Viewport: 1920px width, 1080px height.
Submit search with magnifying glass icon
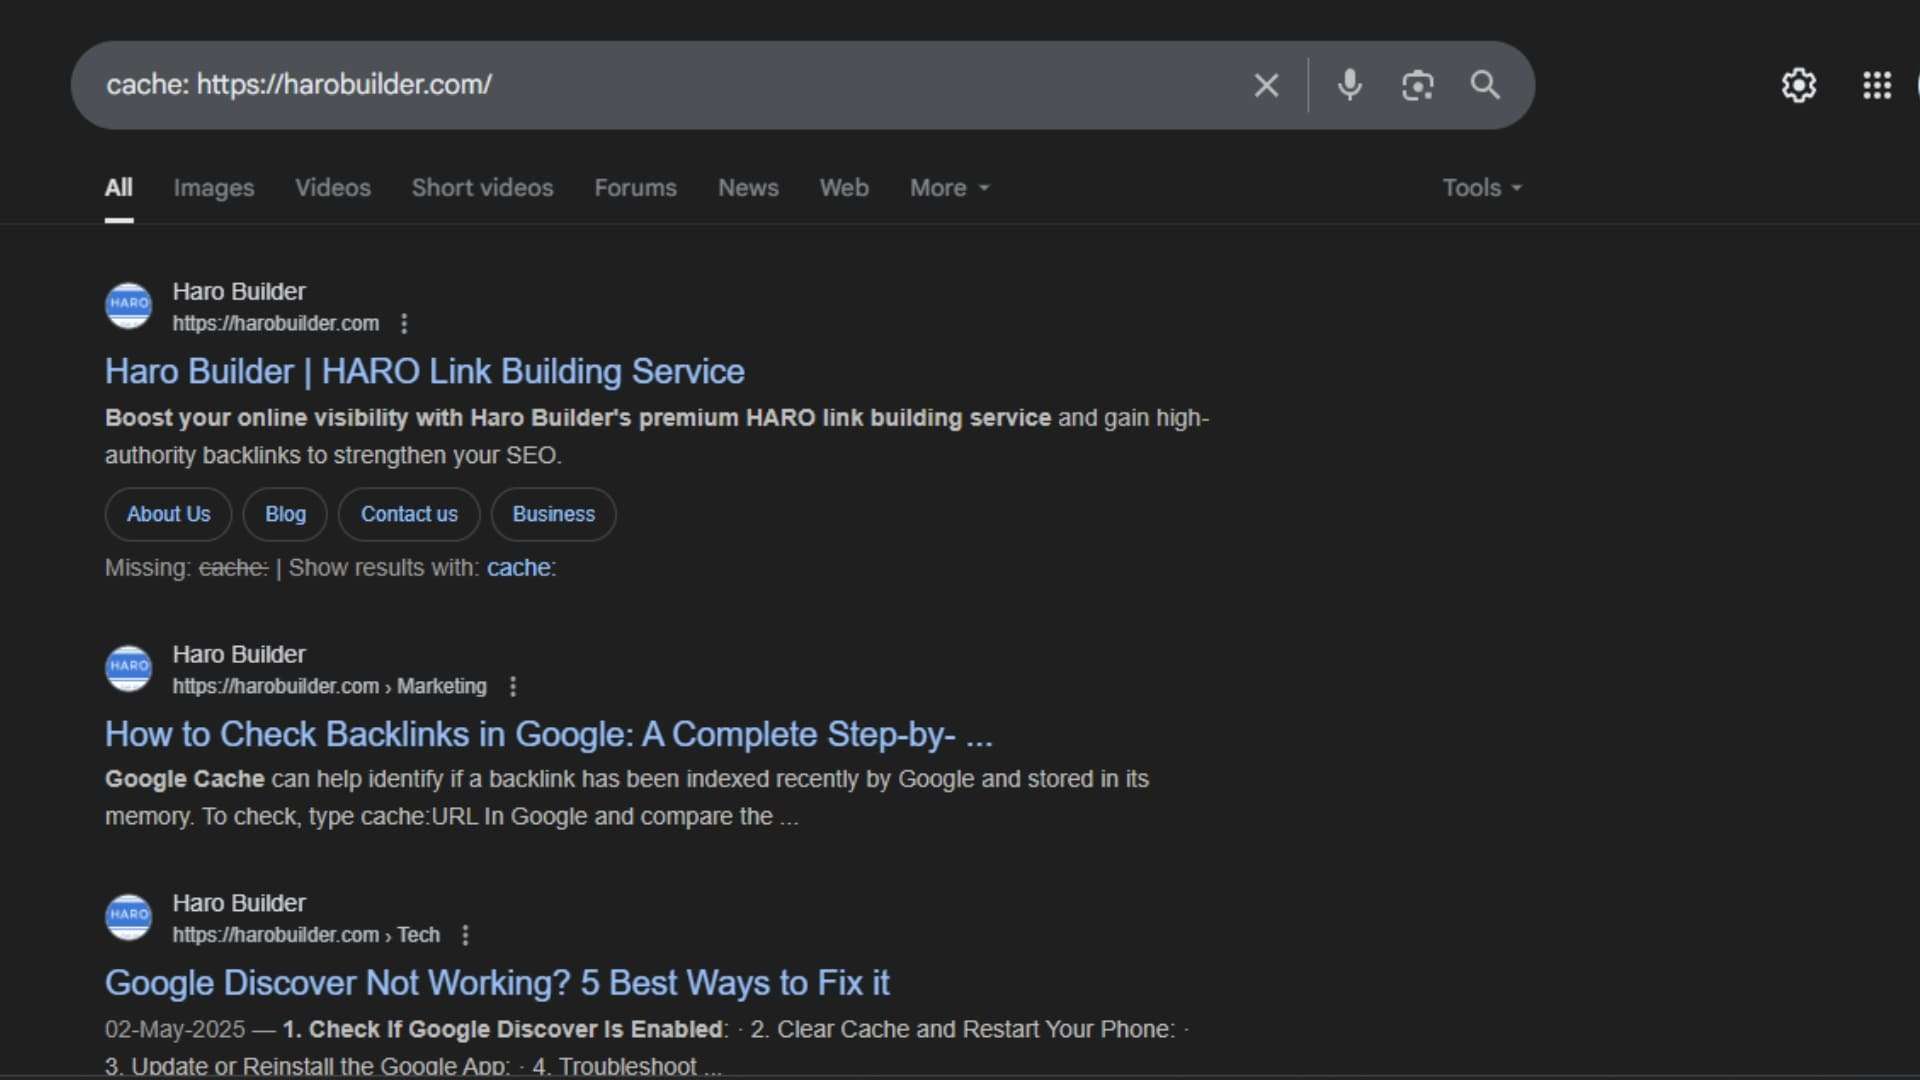pyautogui.click(x=1485, y=85)
